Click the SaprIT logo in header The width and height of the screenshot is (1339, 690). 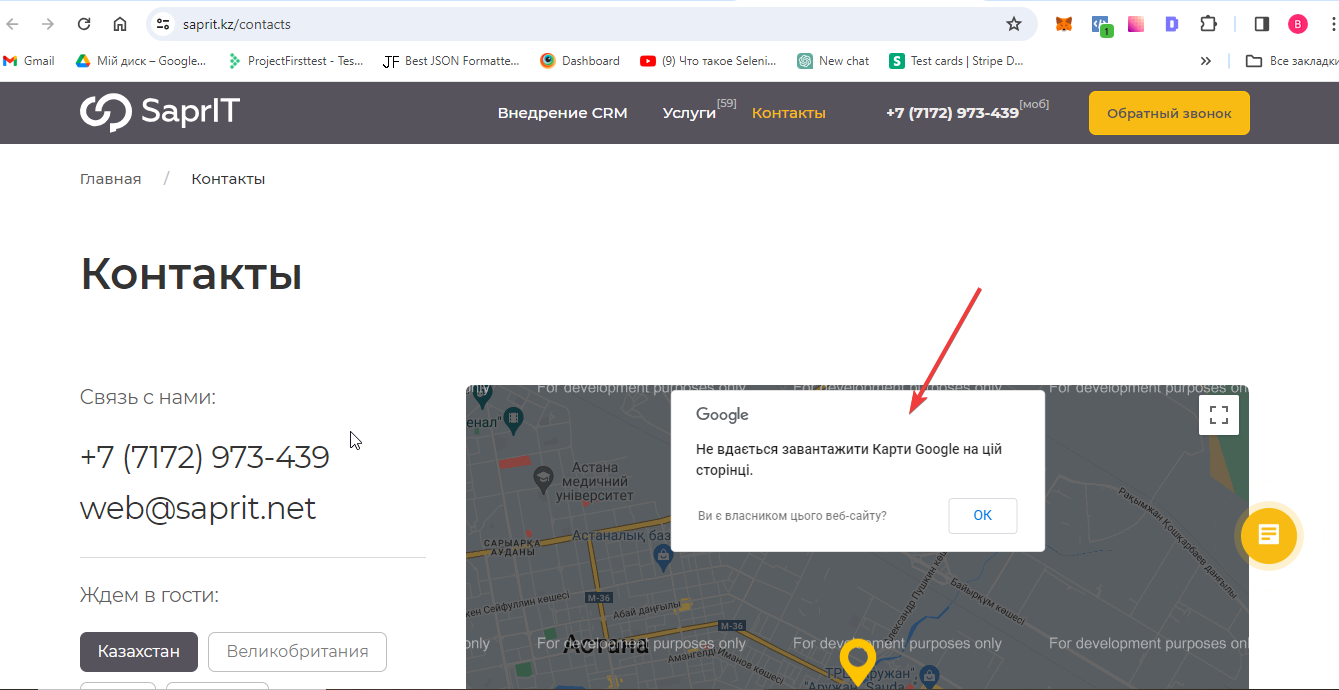coord(160,112)
